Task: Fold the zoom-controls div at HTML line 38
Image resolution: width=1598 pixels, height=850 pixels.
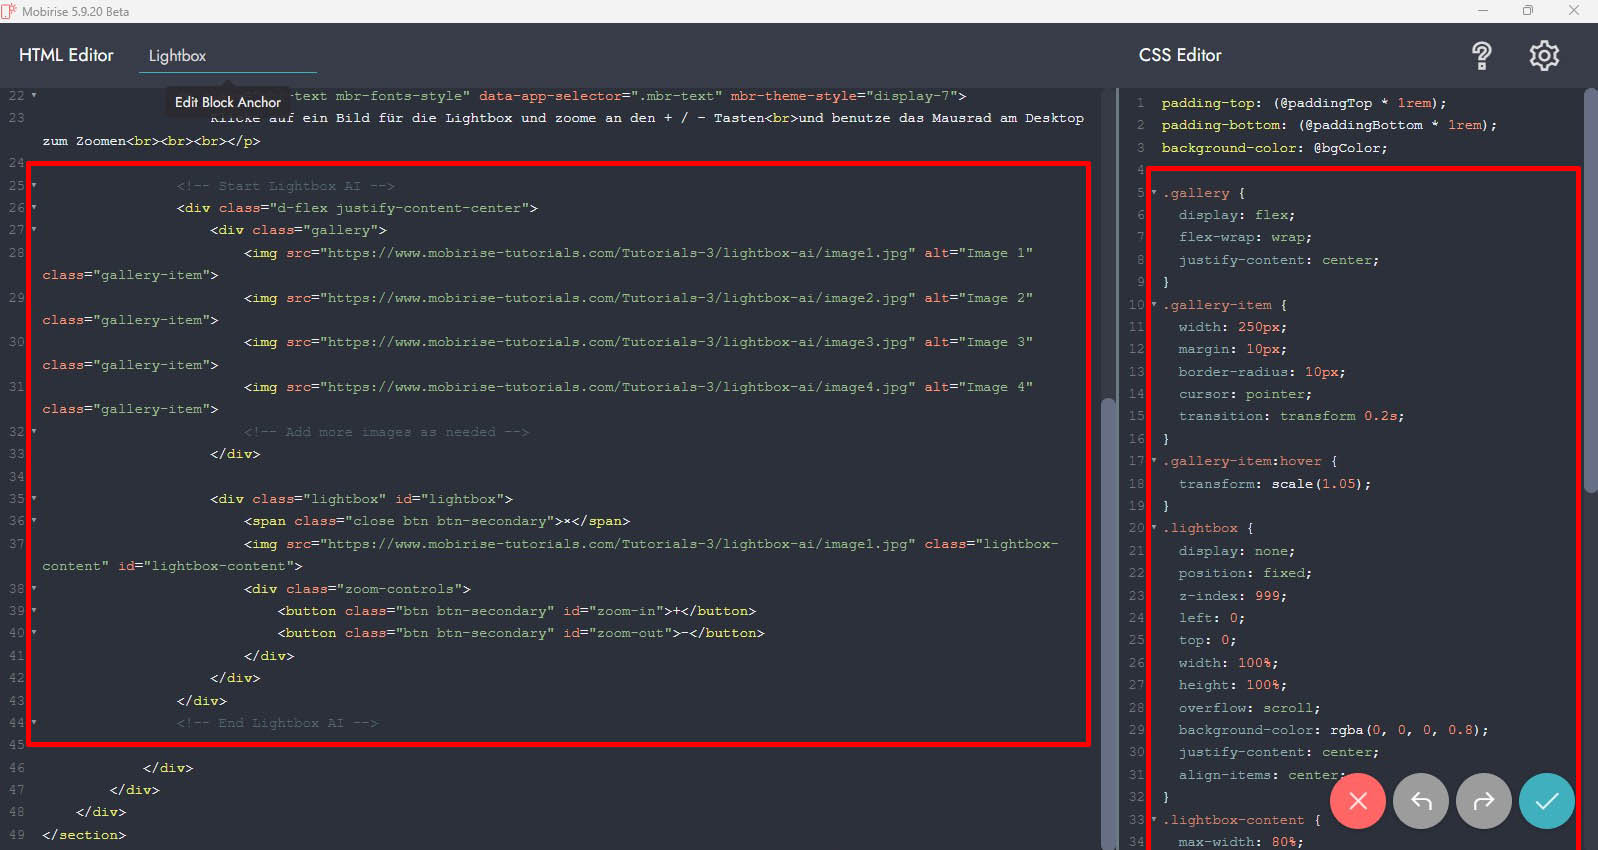Action: 34,588
